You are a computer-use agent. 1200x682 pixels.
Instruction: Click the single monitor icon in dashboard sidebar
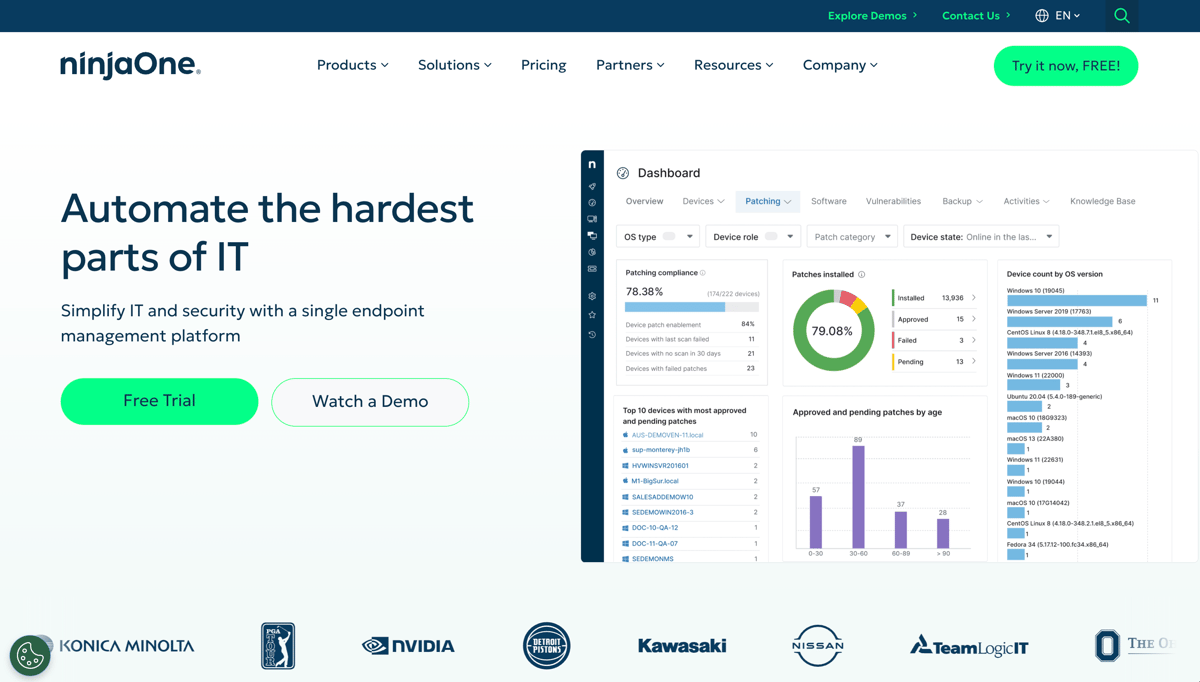pos(592,219)
